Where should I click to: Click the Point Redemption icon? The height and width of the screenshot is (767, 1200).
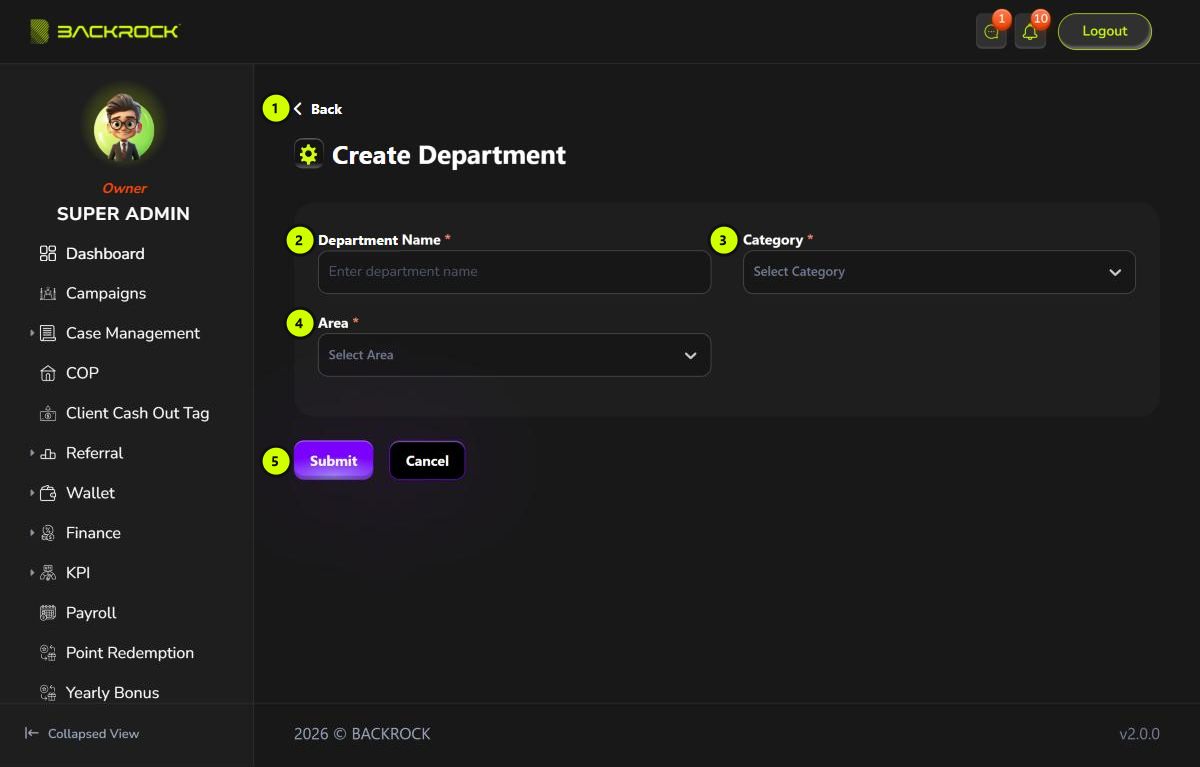tap(48, 654)
